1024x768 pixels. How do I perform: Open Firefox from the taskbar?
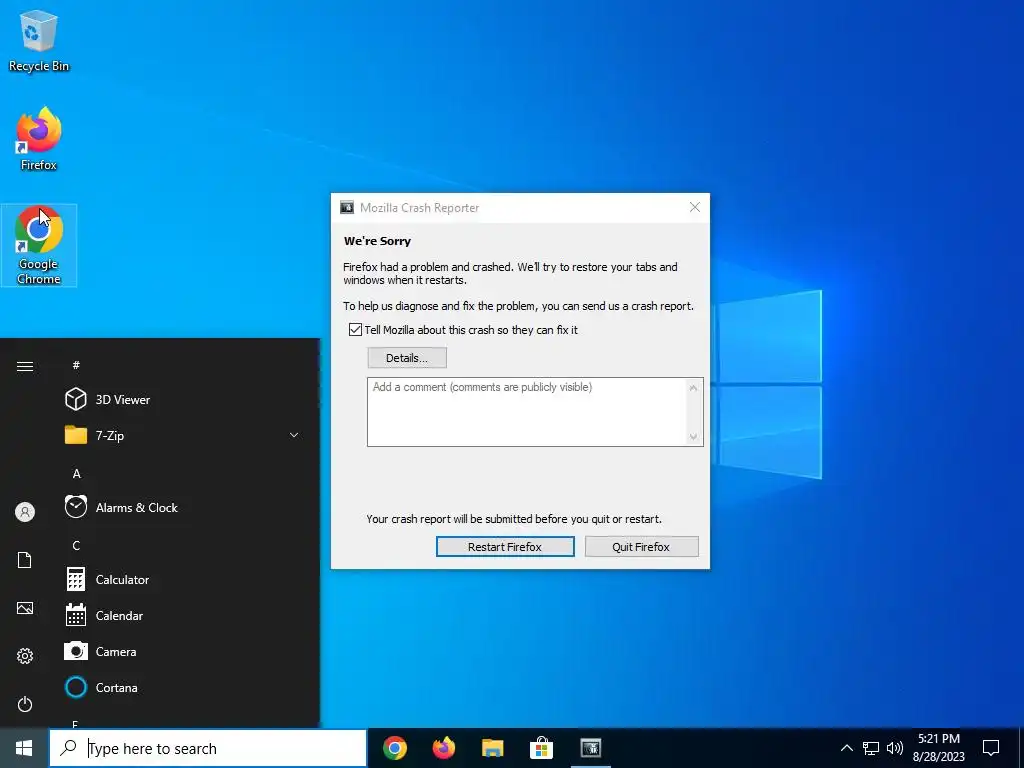point(444,748)
